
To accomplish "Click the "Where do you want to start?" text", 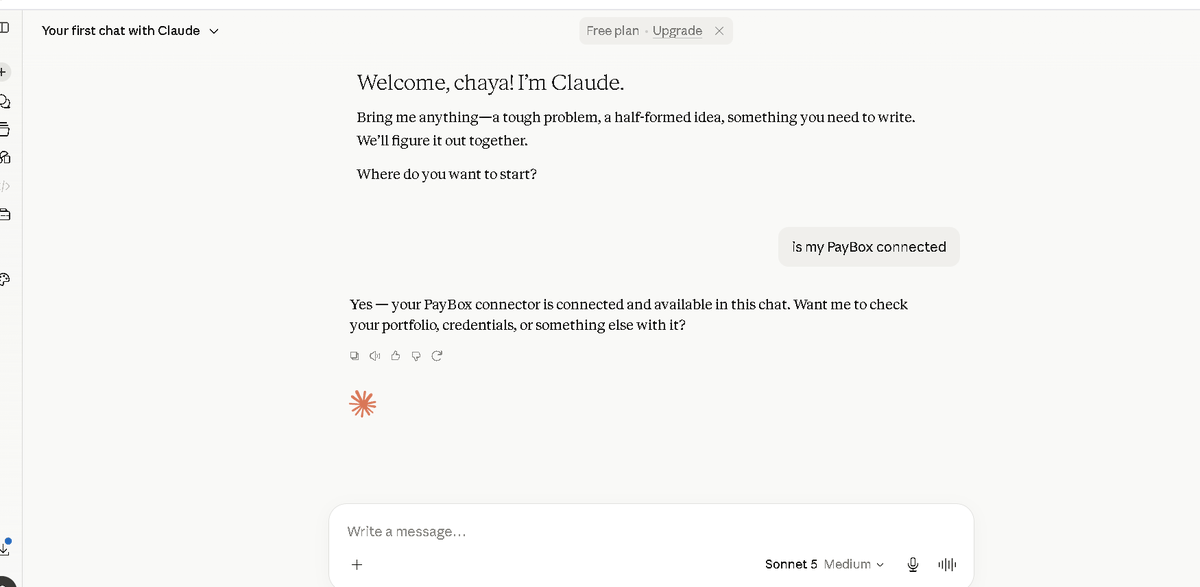I will tap(447, 174).
